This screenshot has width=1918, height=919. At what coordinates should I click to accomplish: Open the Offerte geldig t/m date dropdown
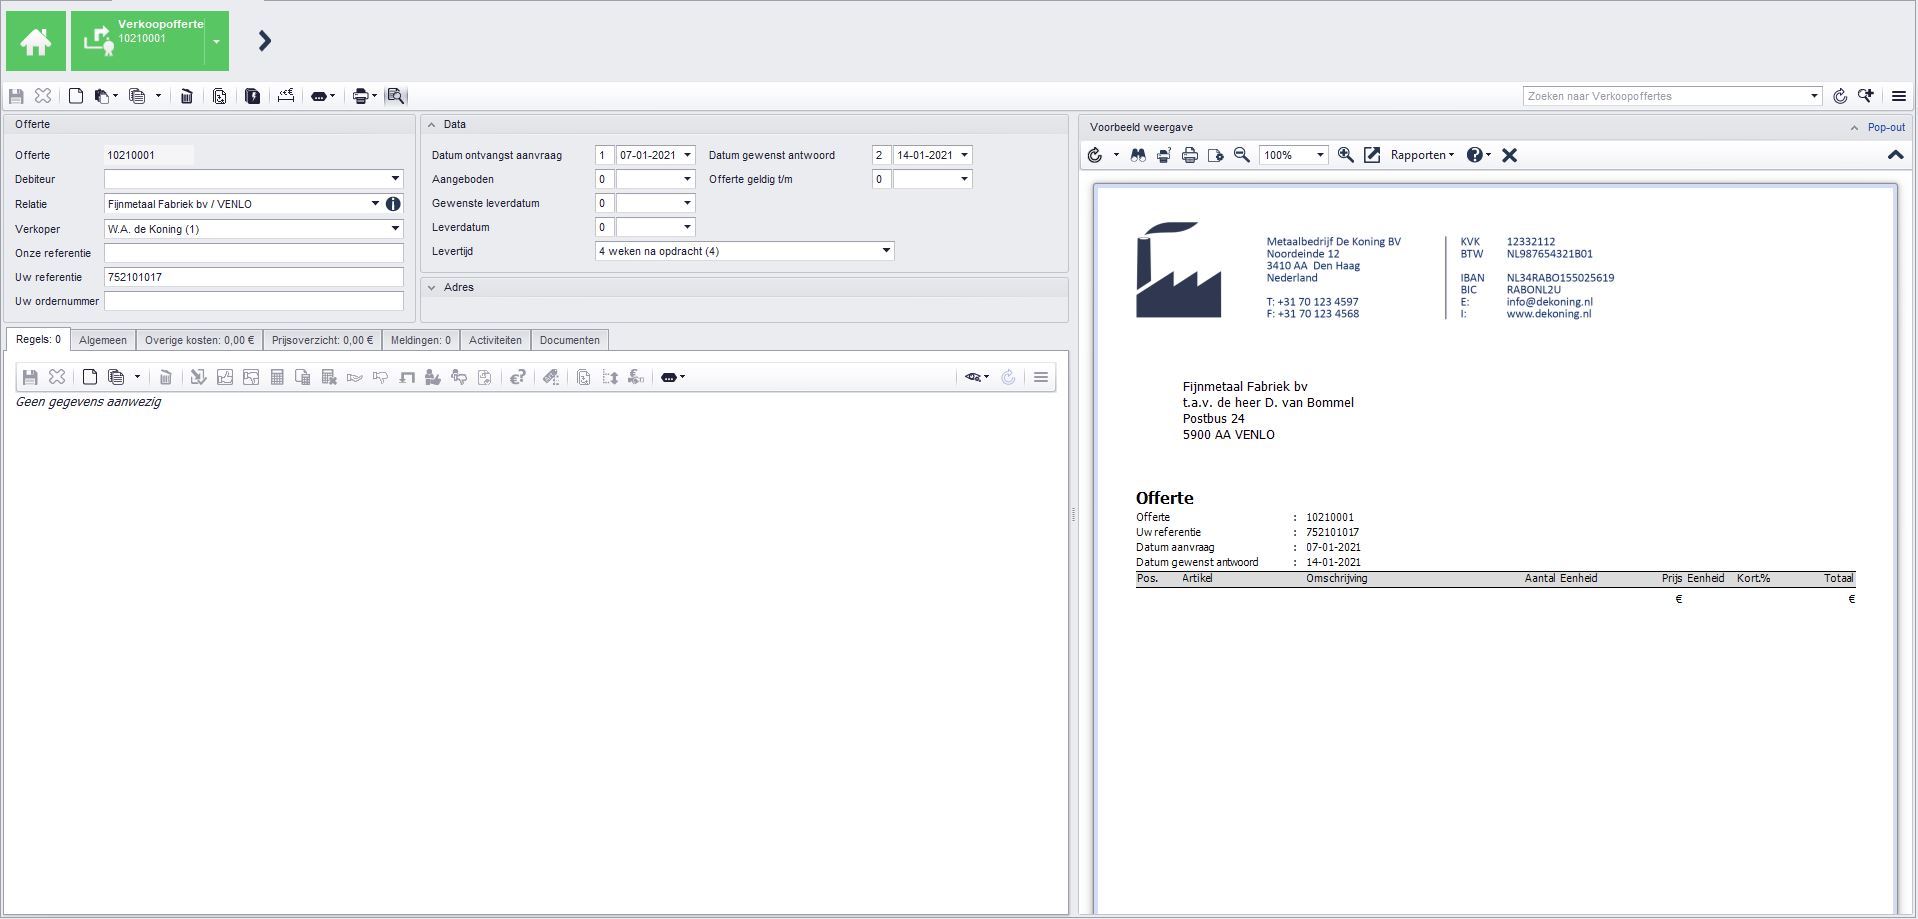(964, 179)
